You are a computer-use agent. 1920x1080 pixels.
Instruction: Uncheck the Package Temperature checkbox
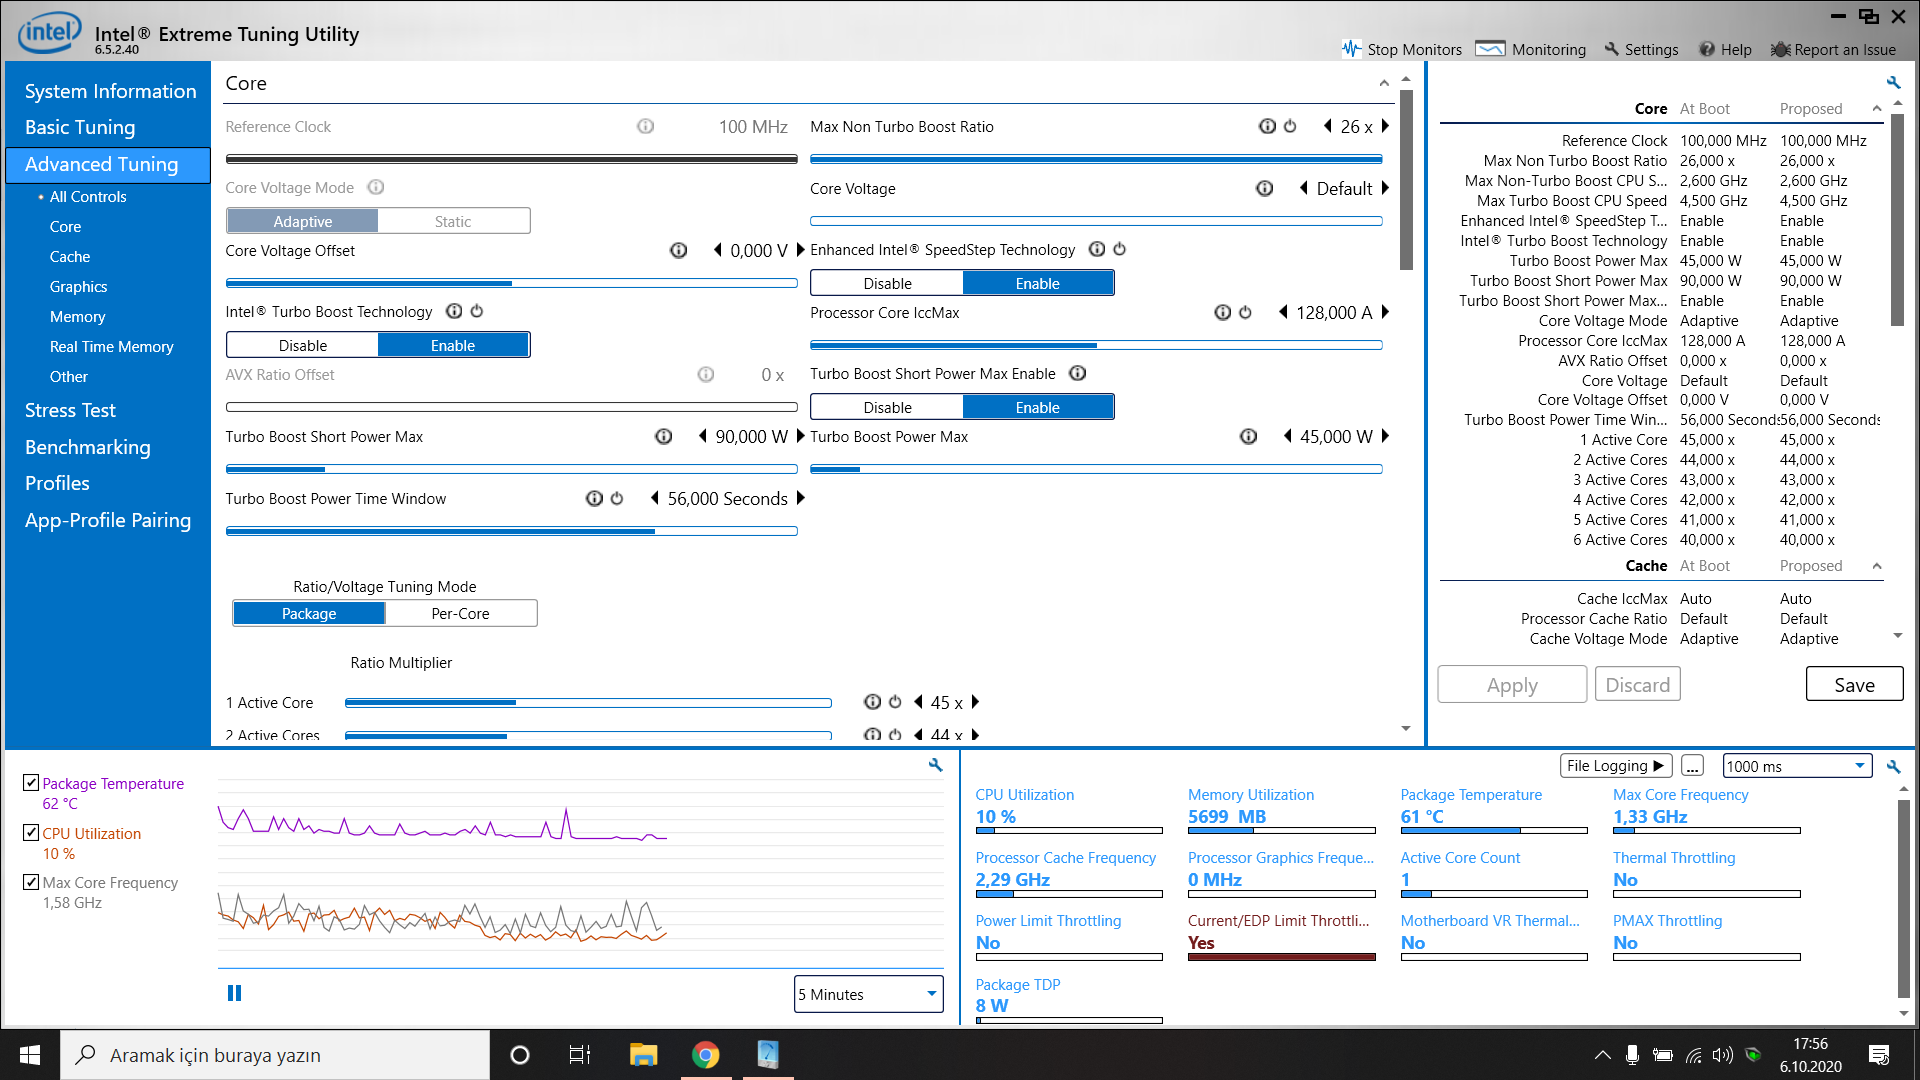coord(31,783)
